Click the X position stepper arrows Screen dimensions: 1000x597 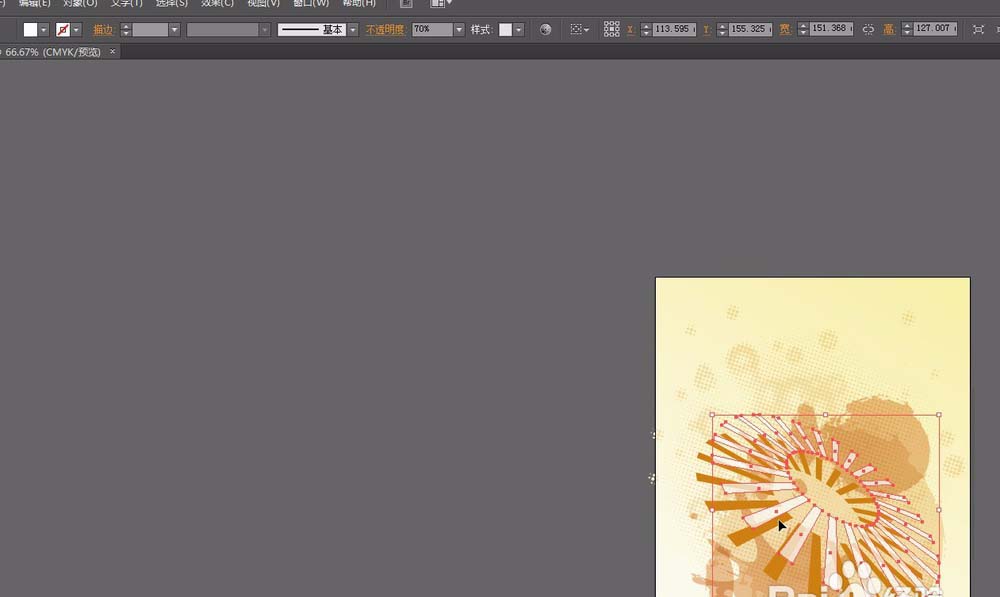click(x=646, y=29)
